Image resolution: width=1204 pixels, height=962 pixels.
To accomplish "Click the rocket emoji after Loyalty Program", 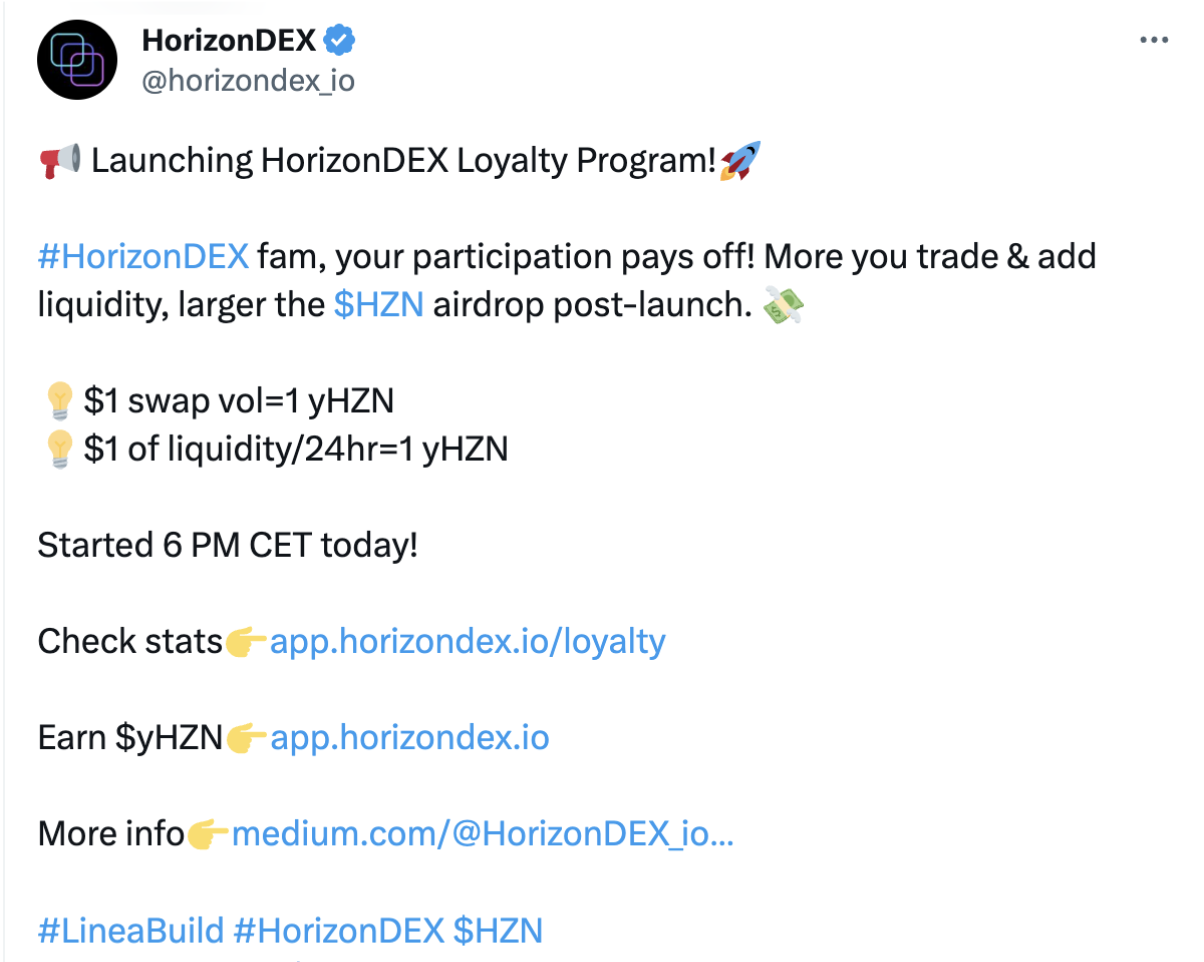I will point(739,160).
